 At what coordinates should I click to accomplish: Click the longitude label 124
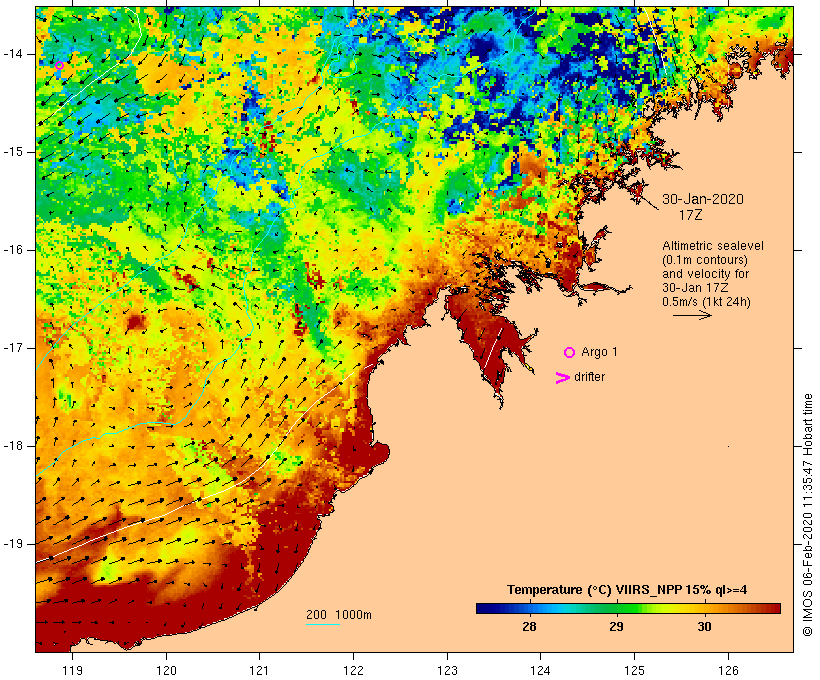(541, 670)
